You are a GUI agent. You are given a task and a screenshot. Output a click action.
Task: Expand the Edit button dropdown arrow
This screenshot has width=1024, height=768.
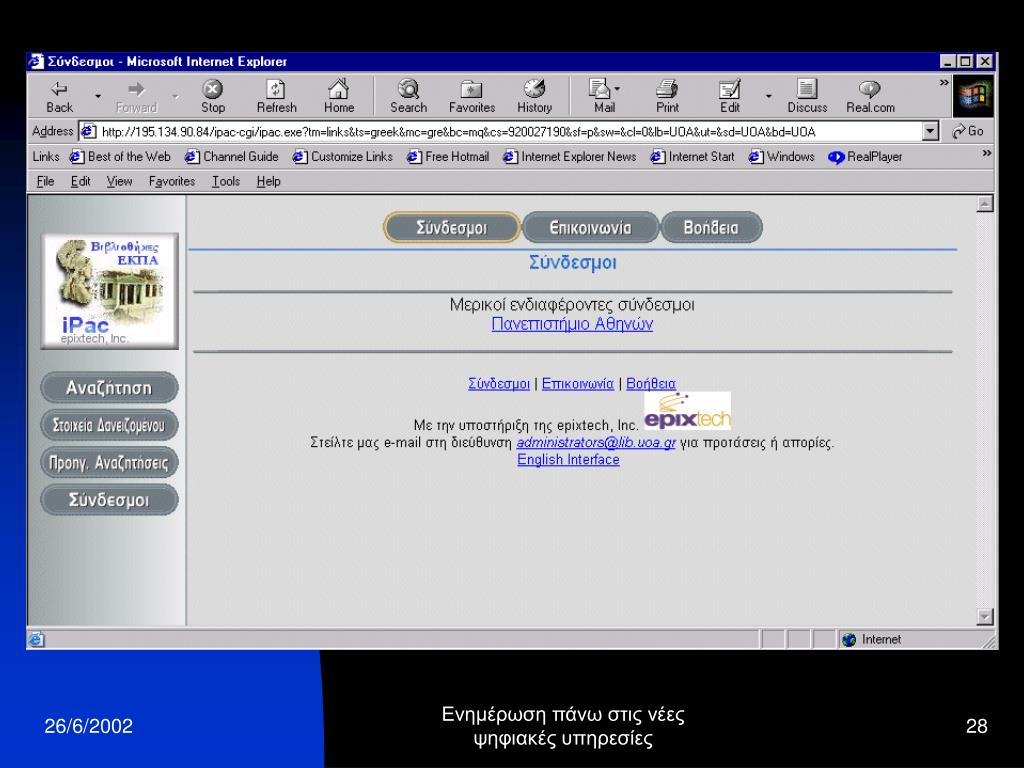point(769,96)
